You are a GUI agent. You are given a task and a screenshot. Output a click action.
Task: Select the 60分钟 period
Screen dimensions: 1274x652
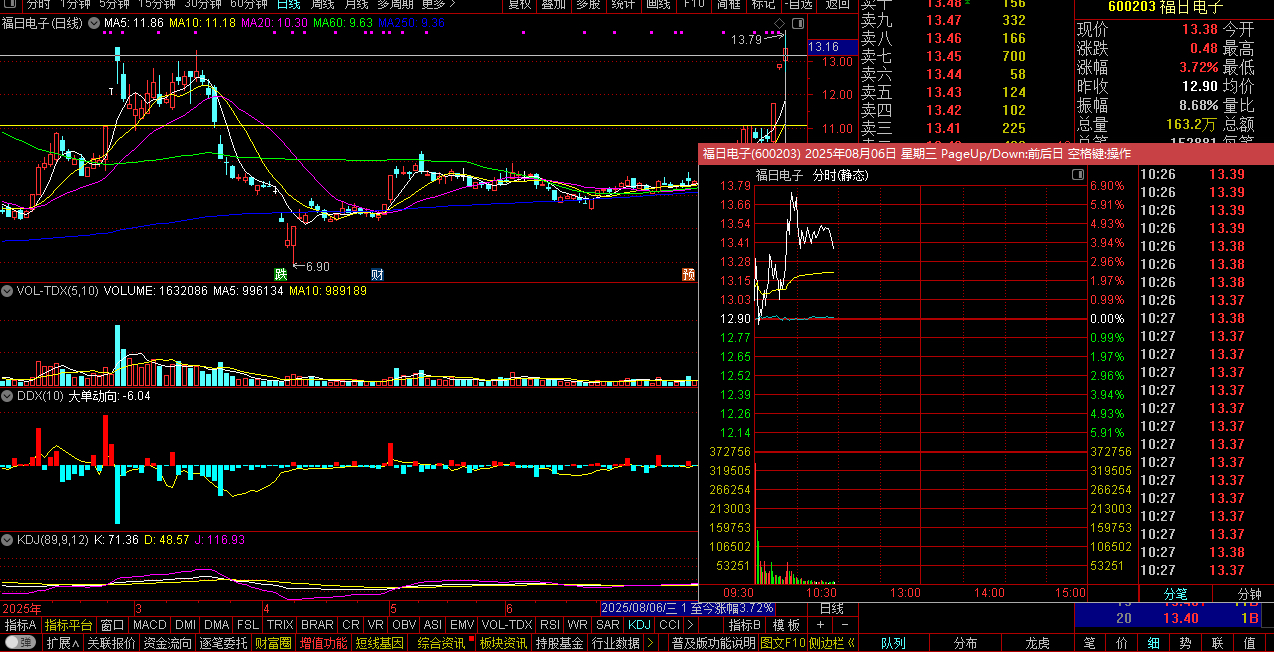coord(249,4)
